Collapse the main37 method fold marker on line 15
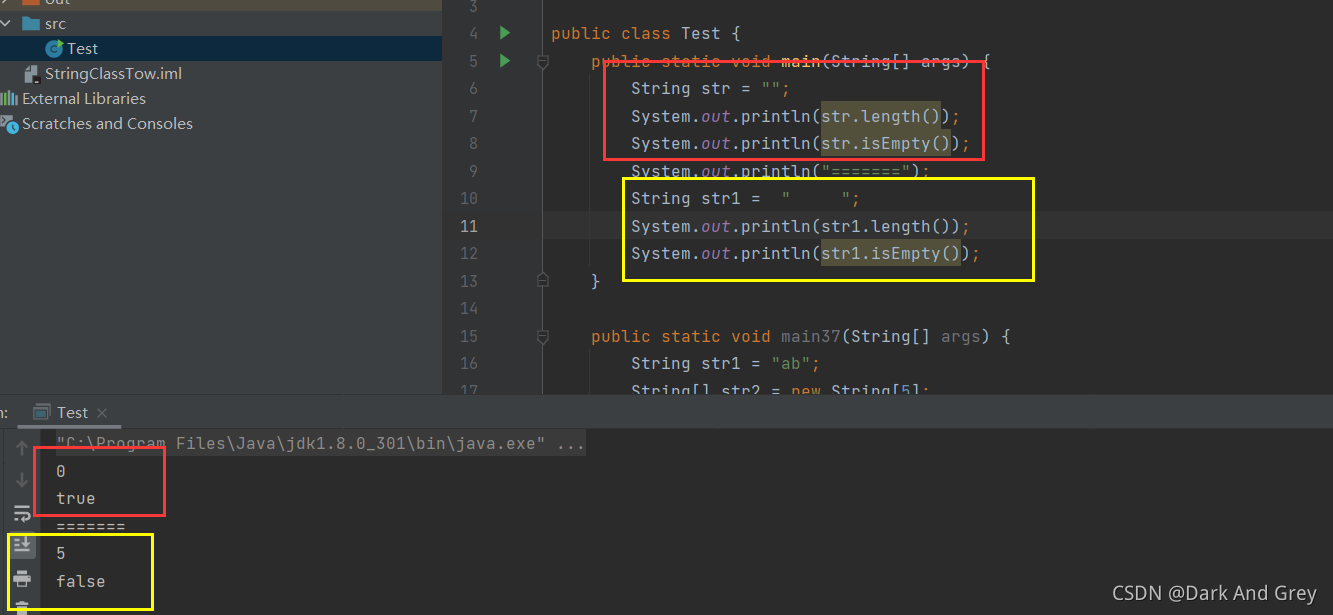This screenshot has height=615, width=1333. [x=542, y=337]
